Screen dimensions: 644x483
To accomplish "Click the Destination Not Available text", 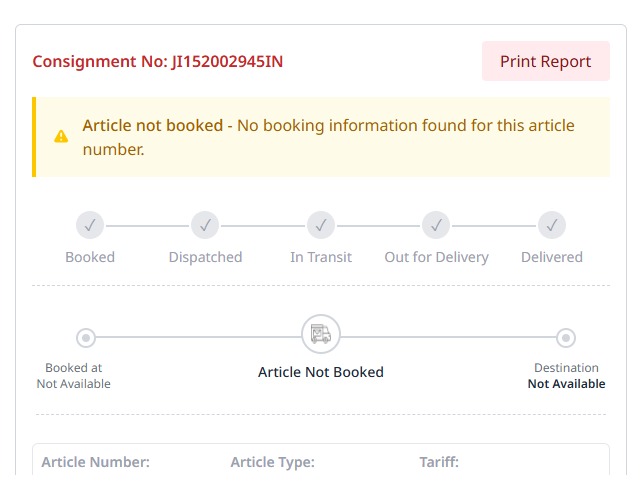I will 566,376.
